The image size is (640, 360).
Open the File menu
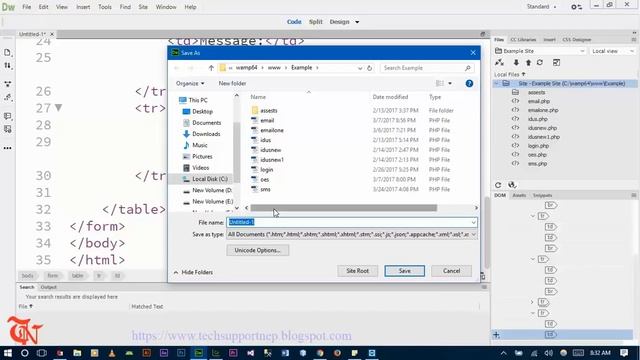(27, 7)
